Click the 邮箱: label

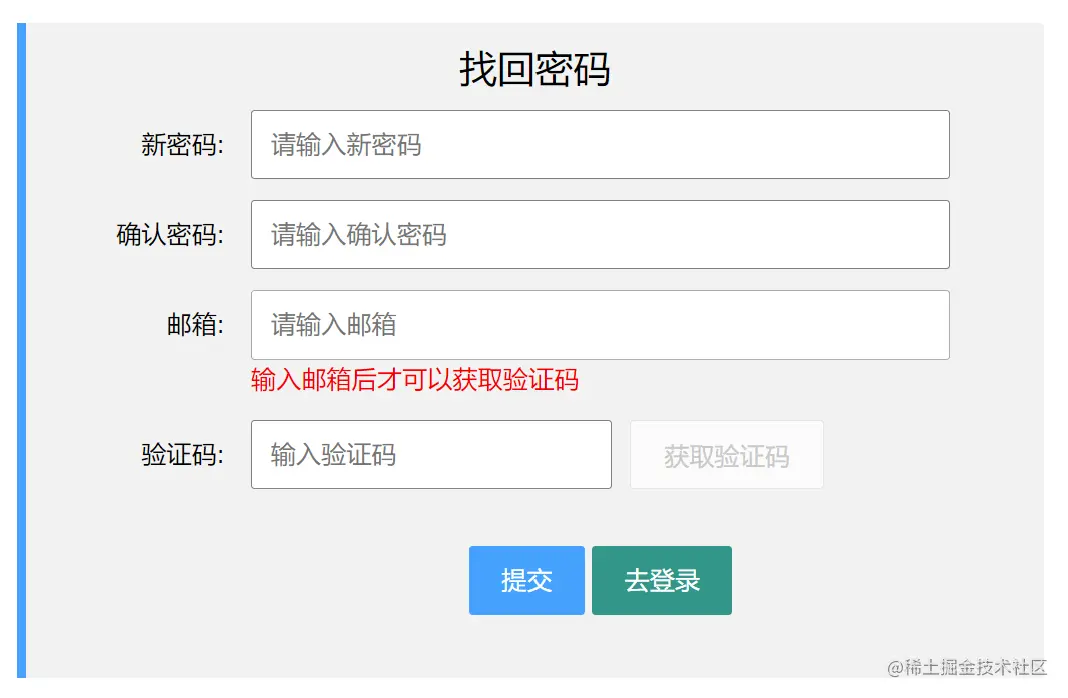pos(195,325)
